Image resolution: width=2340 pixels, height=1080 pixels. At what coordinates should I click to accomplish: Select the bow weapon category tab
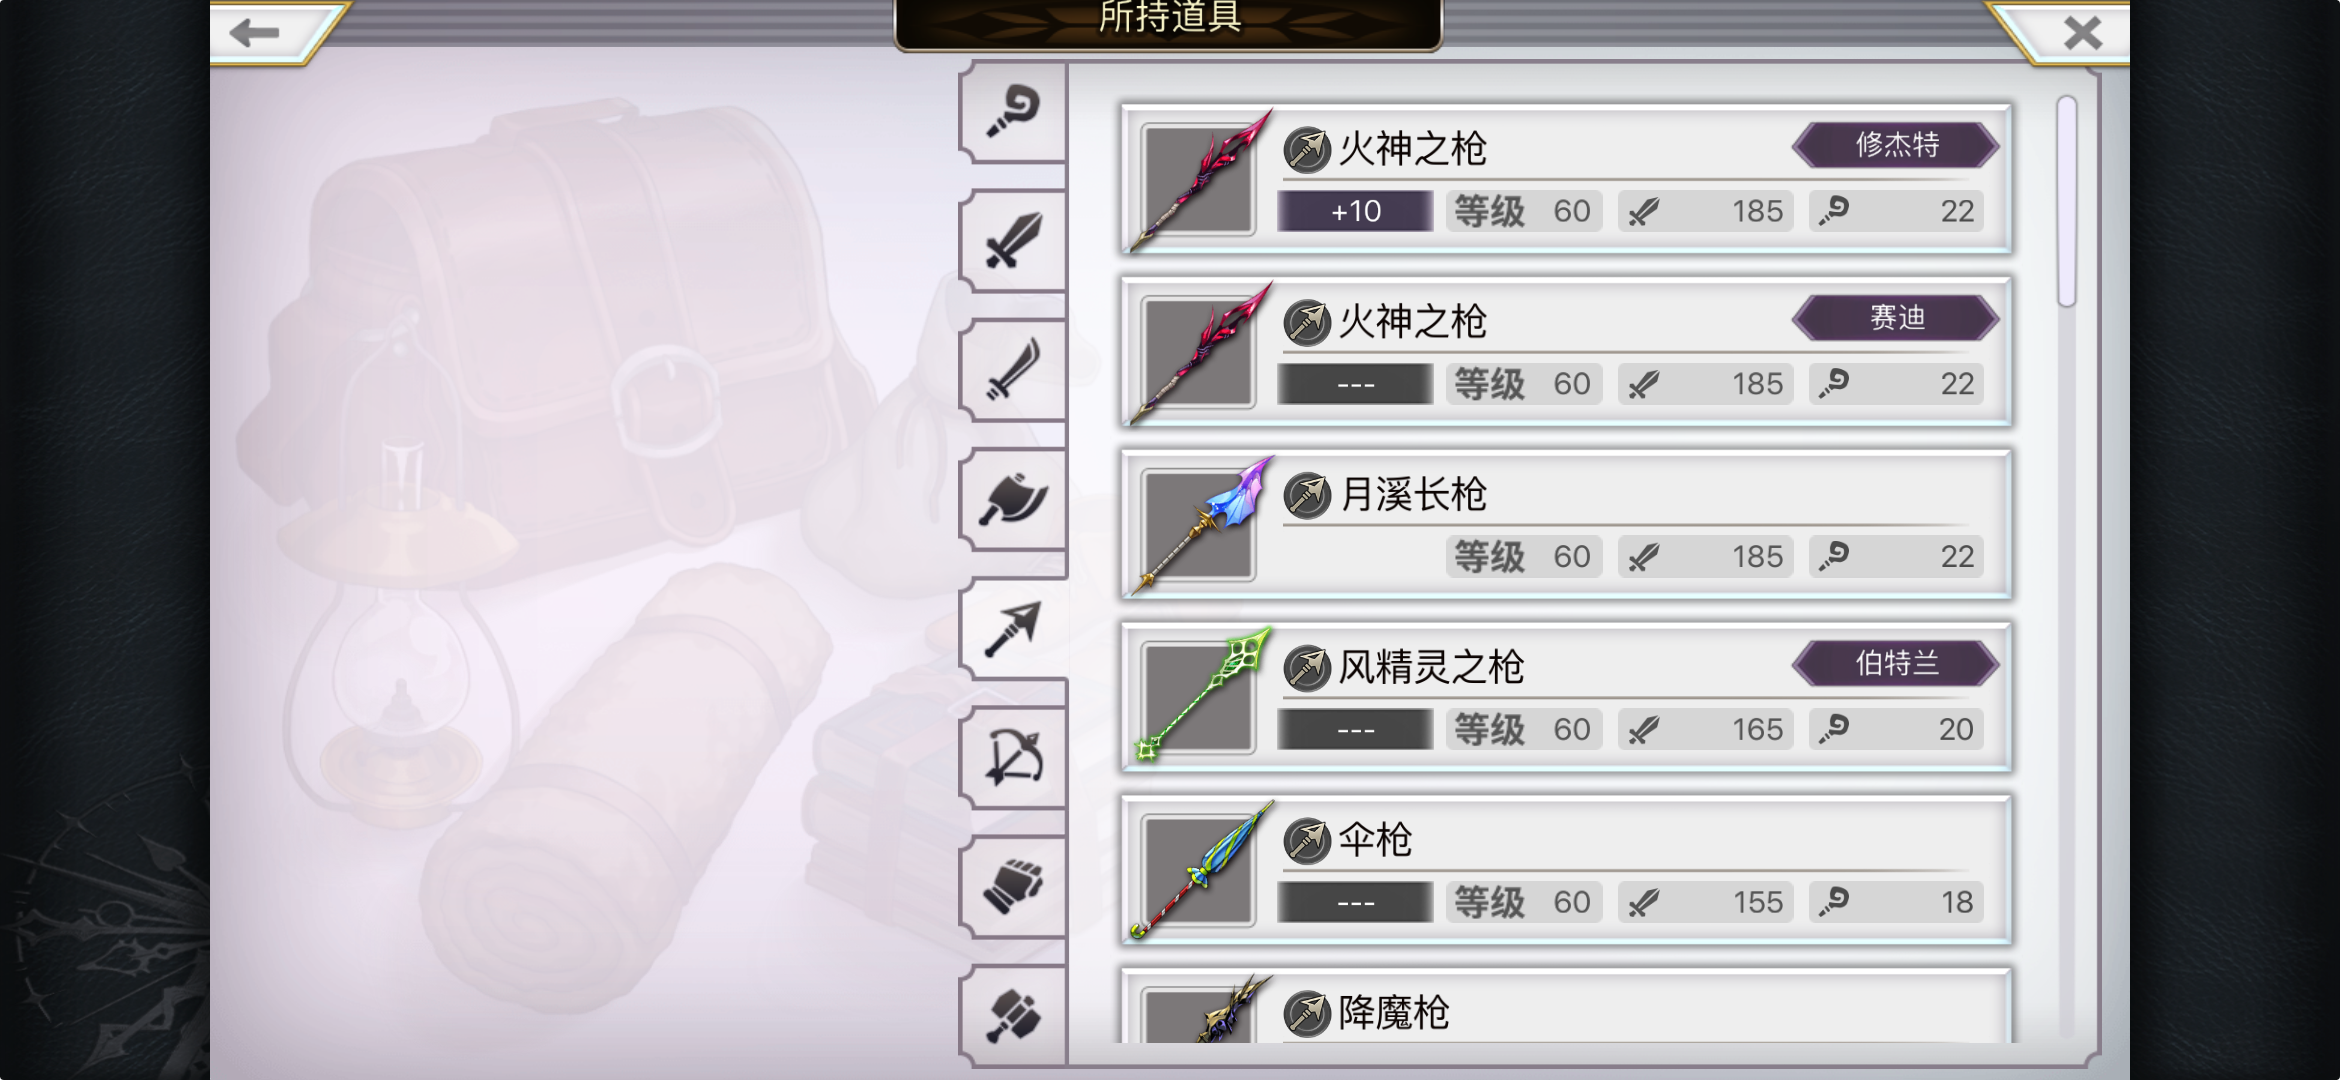(x=1013, y=758)
